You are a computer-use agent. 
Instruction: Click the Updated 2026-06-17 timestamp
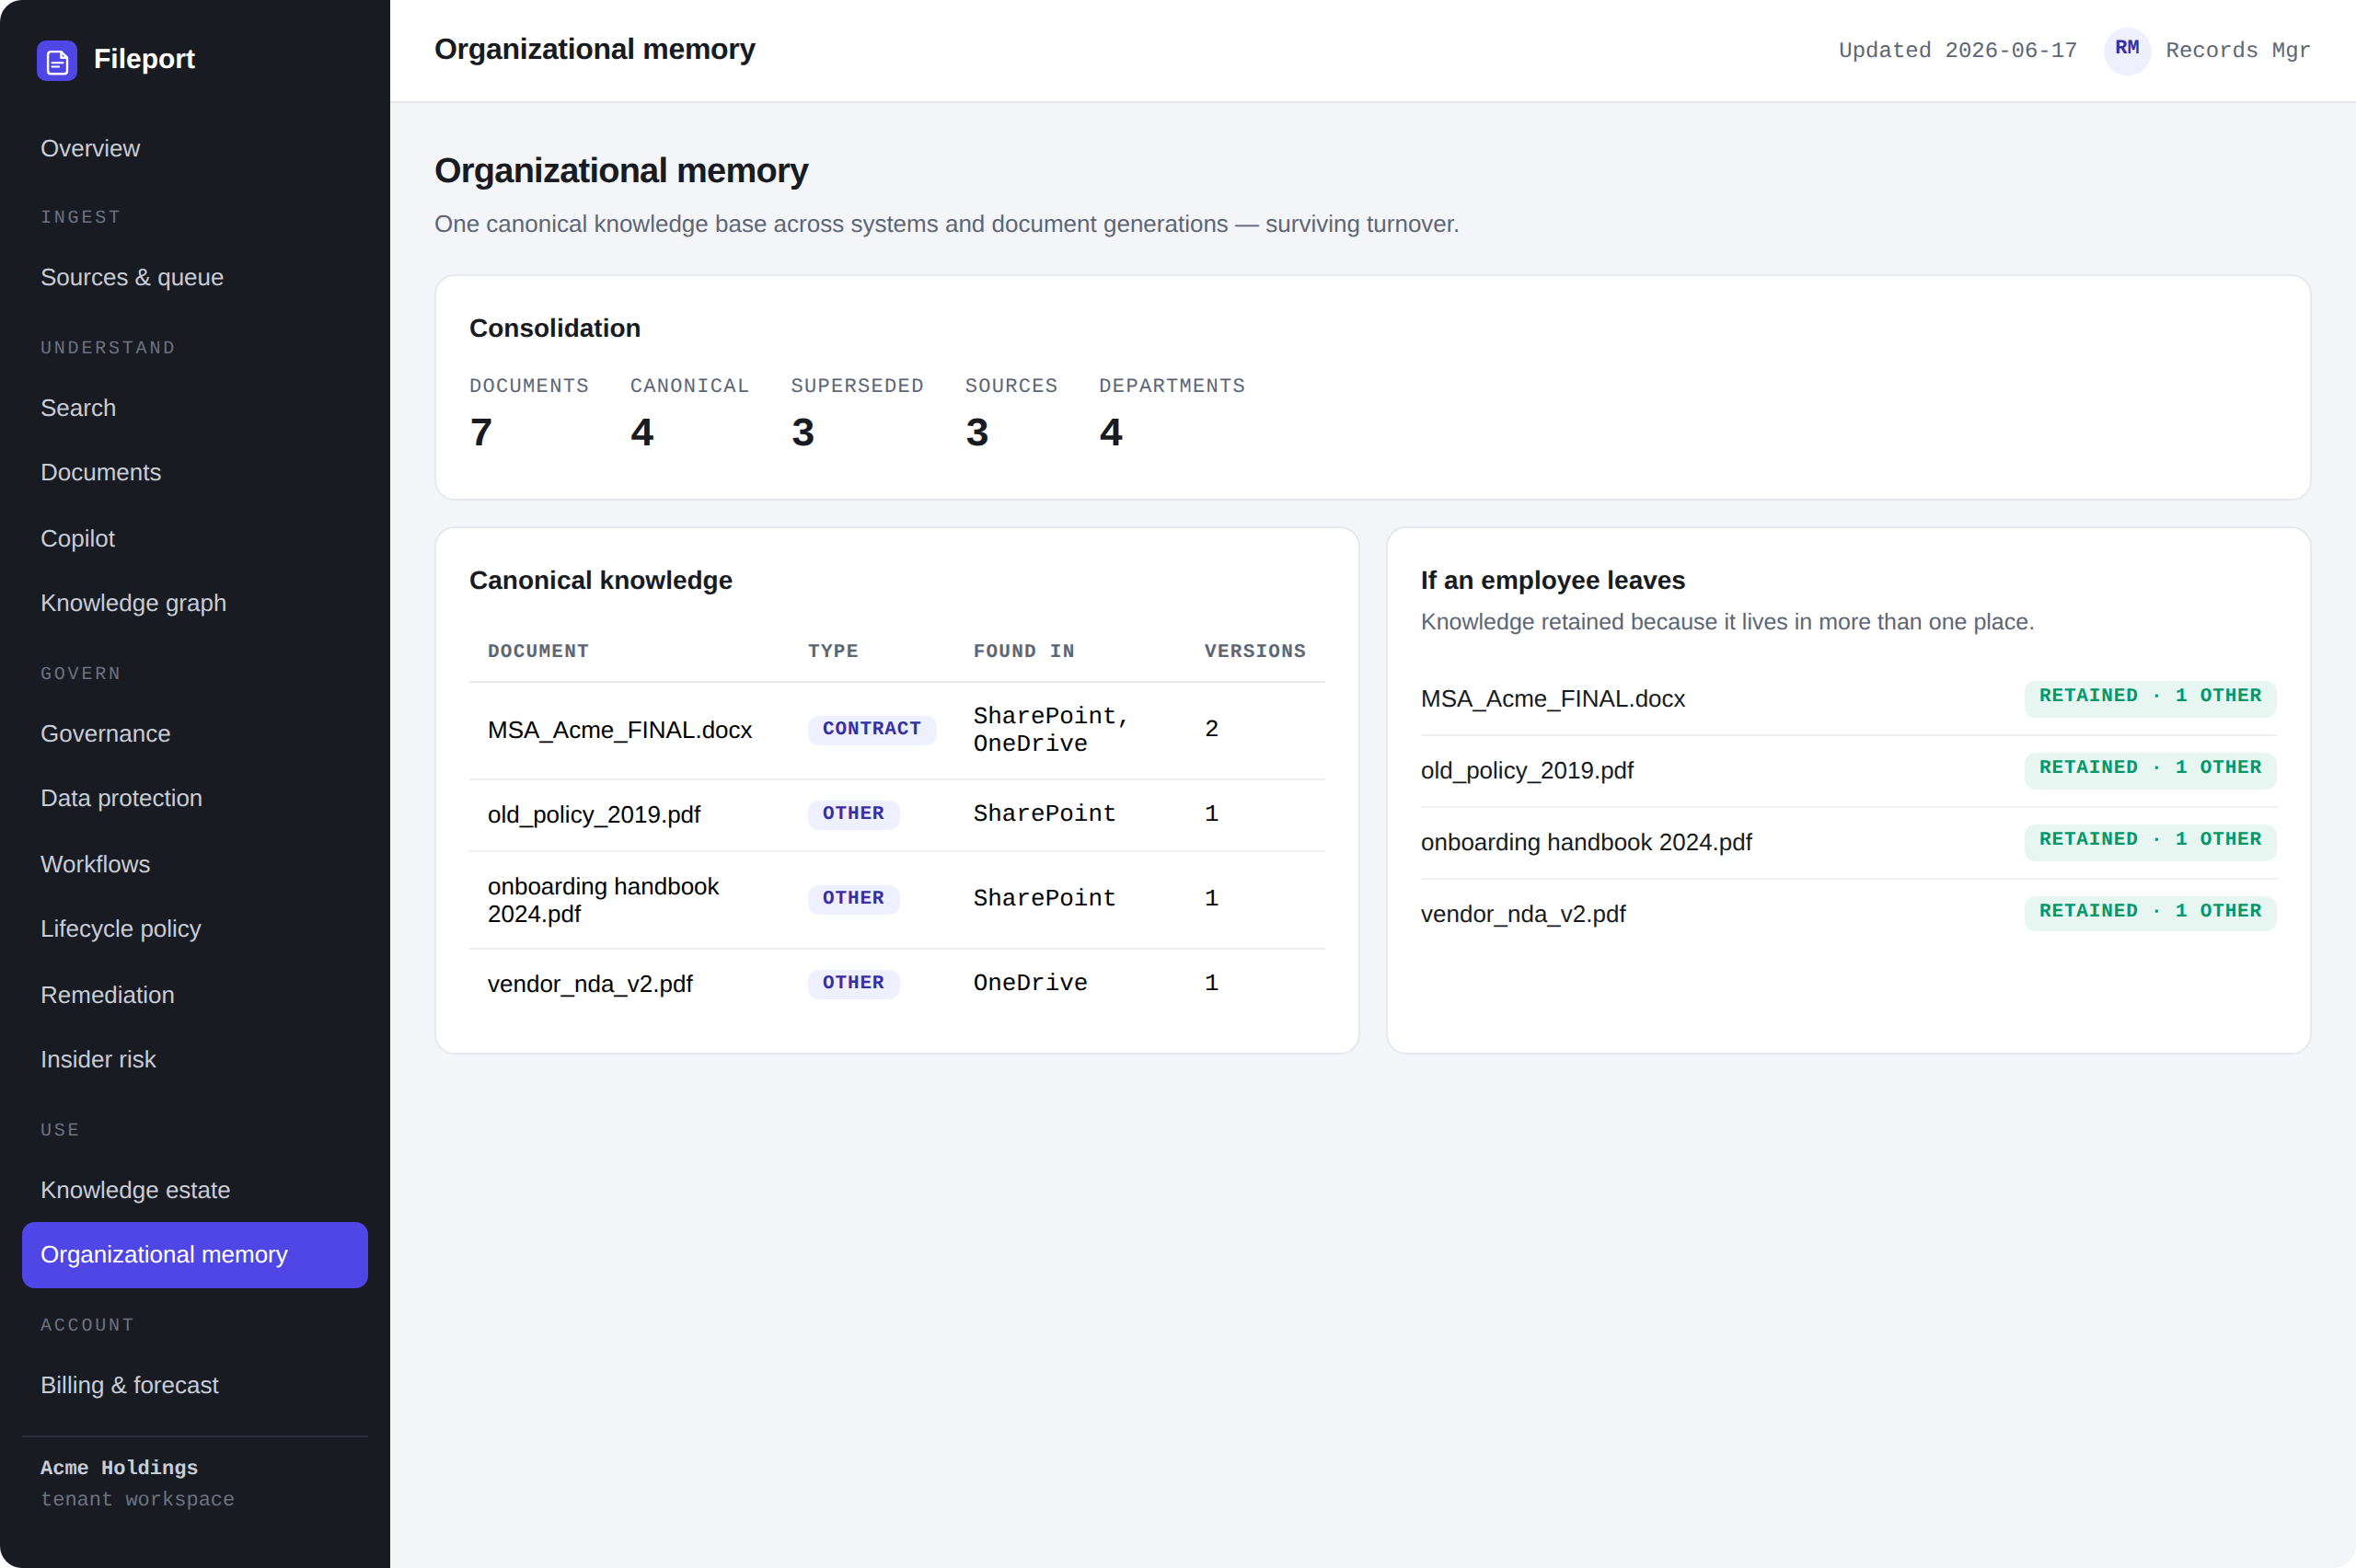pos(1958,50)
